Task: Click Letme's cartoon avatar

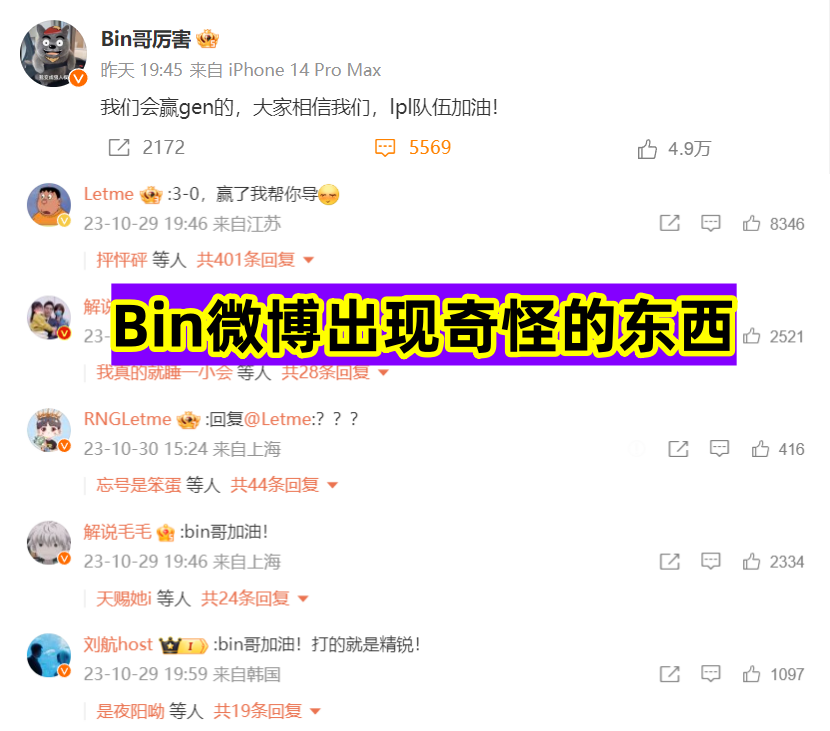Action: pos(49,205)
